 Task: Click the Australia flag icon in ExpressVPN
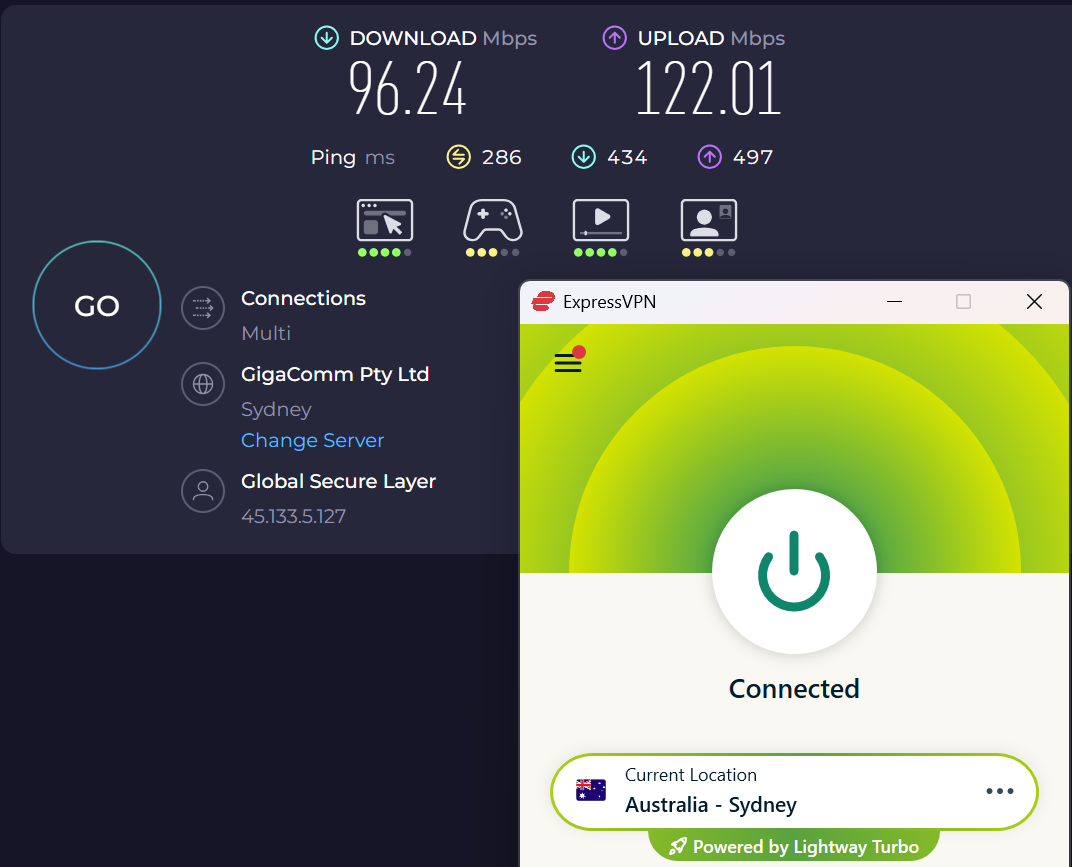click(x=591, y=790)
